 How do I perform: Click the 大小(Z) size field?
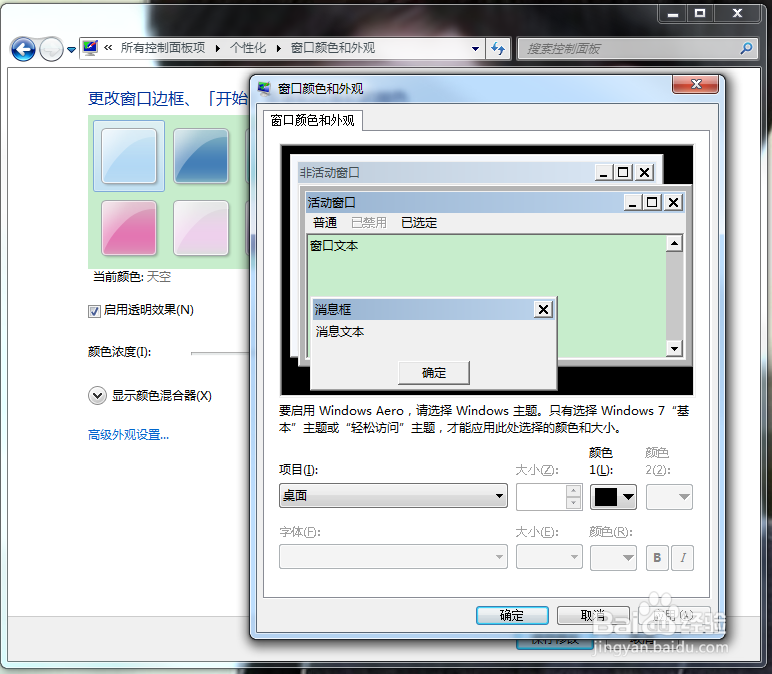point(541,497)
